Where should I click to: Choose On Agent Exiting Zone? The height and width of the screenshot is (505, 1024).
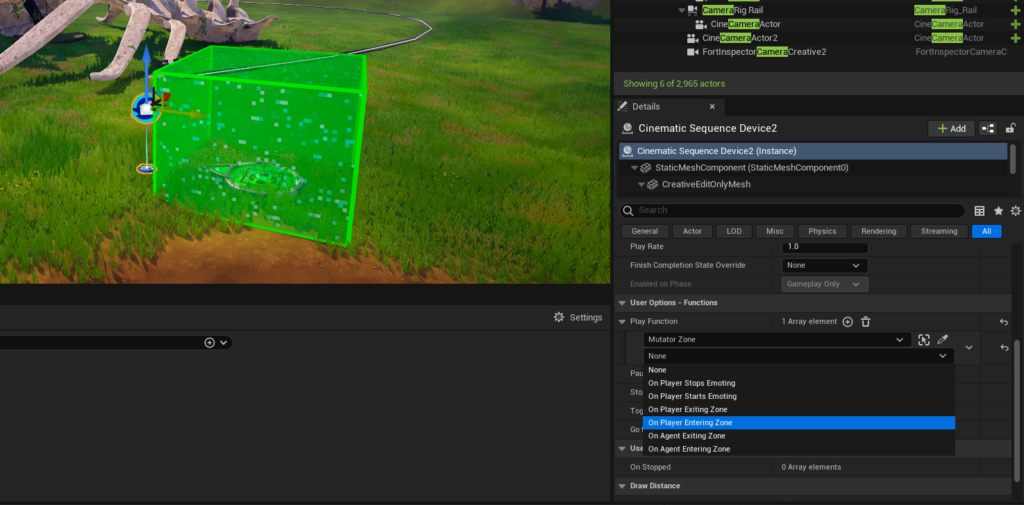799,436
